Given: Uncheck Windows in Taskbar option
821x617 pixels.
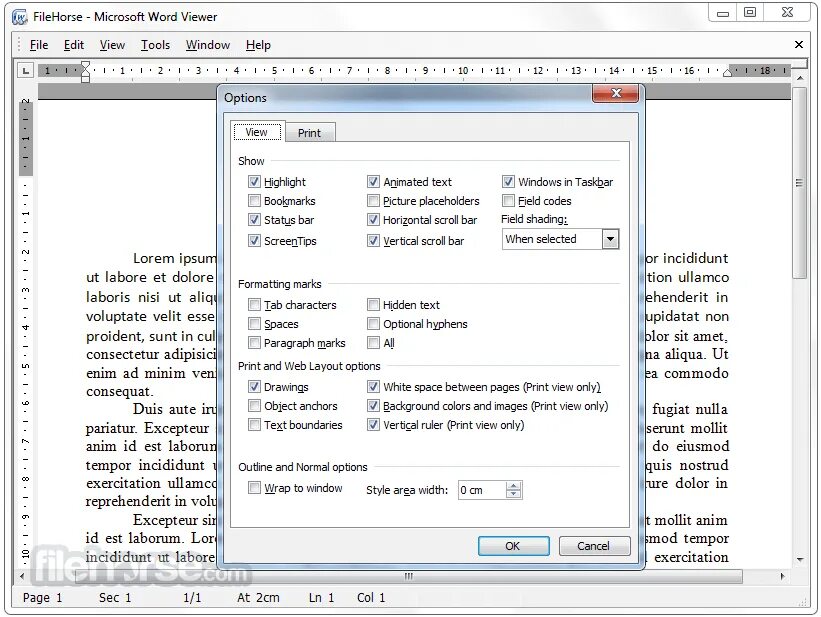Looking at the screenshot, I should [x=508, y=182].
